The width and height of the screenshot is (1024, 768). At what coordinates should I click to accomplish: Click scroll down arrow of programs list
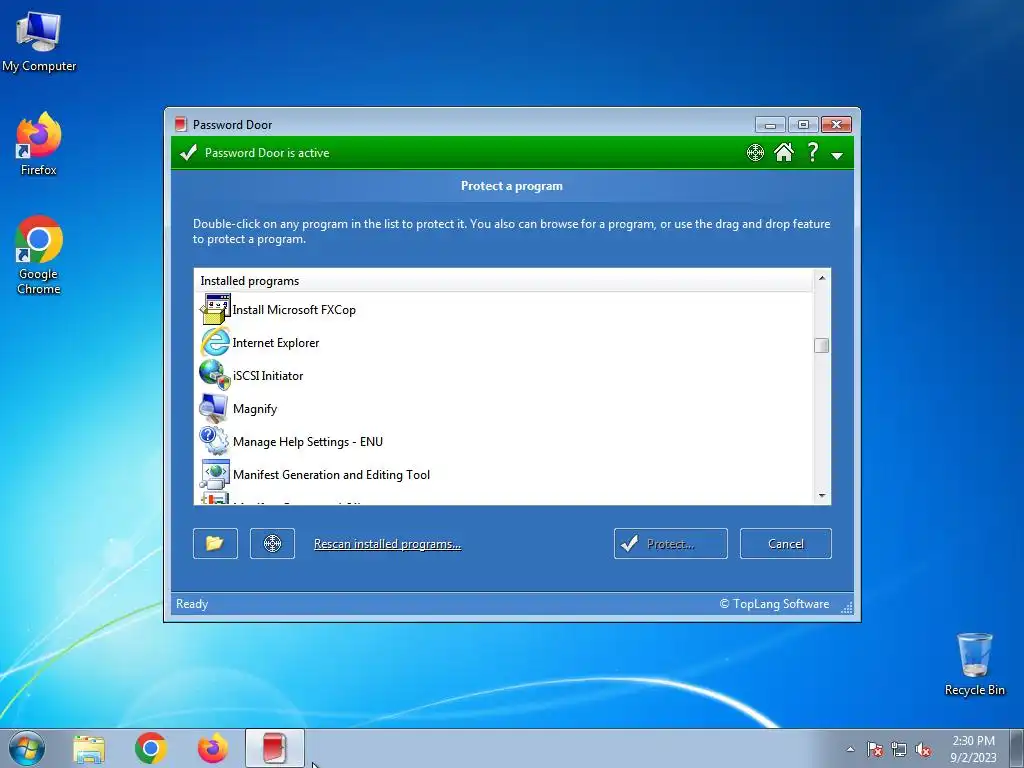coord(822,496)
